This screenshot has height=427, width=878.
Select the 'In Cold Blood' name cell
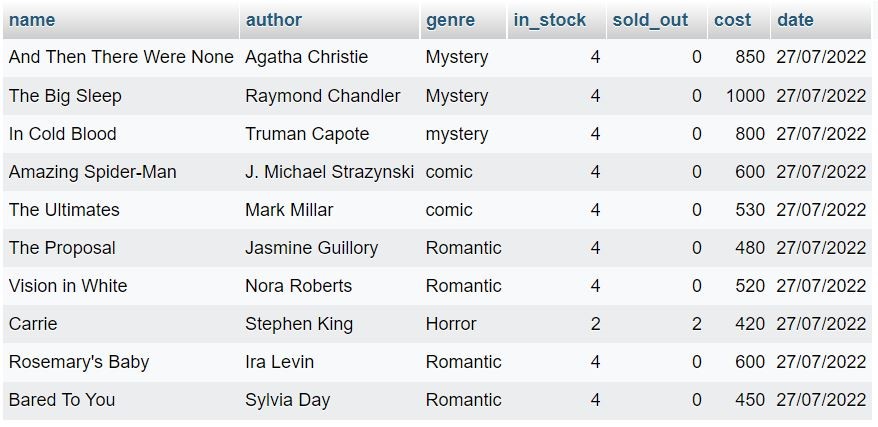pos(63,134)
